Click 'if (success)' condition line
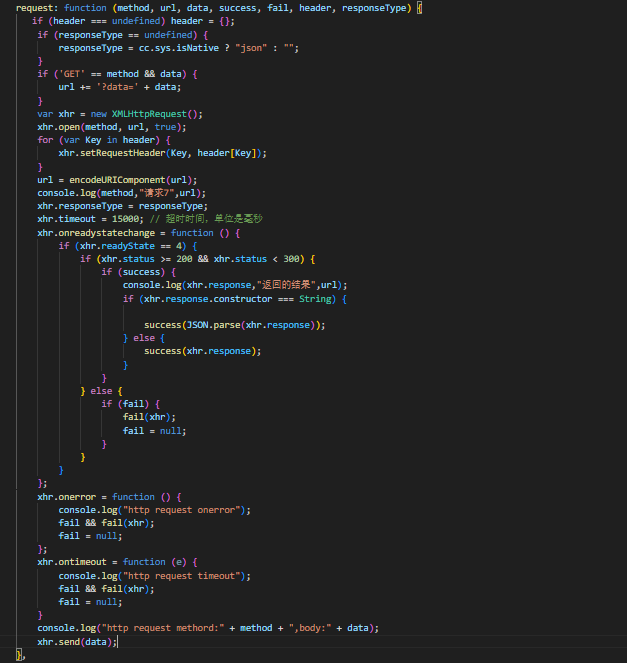The image size is (627, 663). (139, 272)
